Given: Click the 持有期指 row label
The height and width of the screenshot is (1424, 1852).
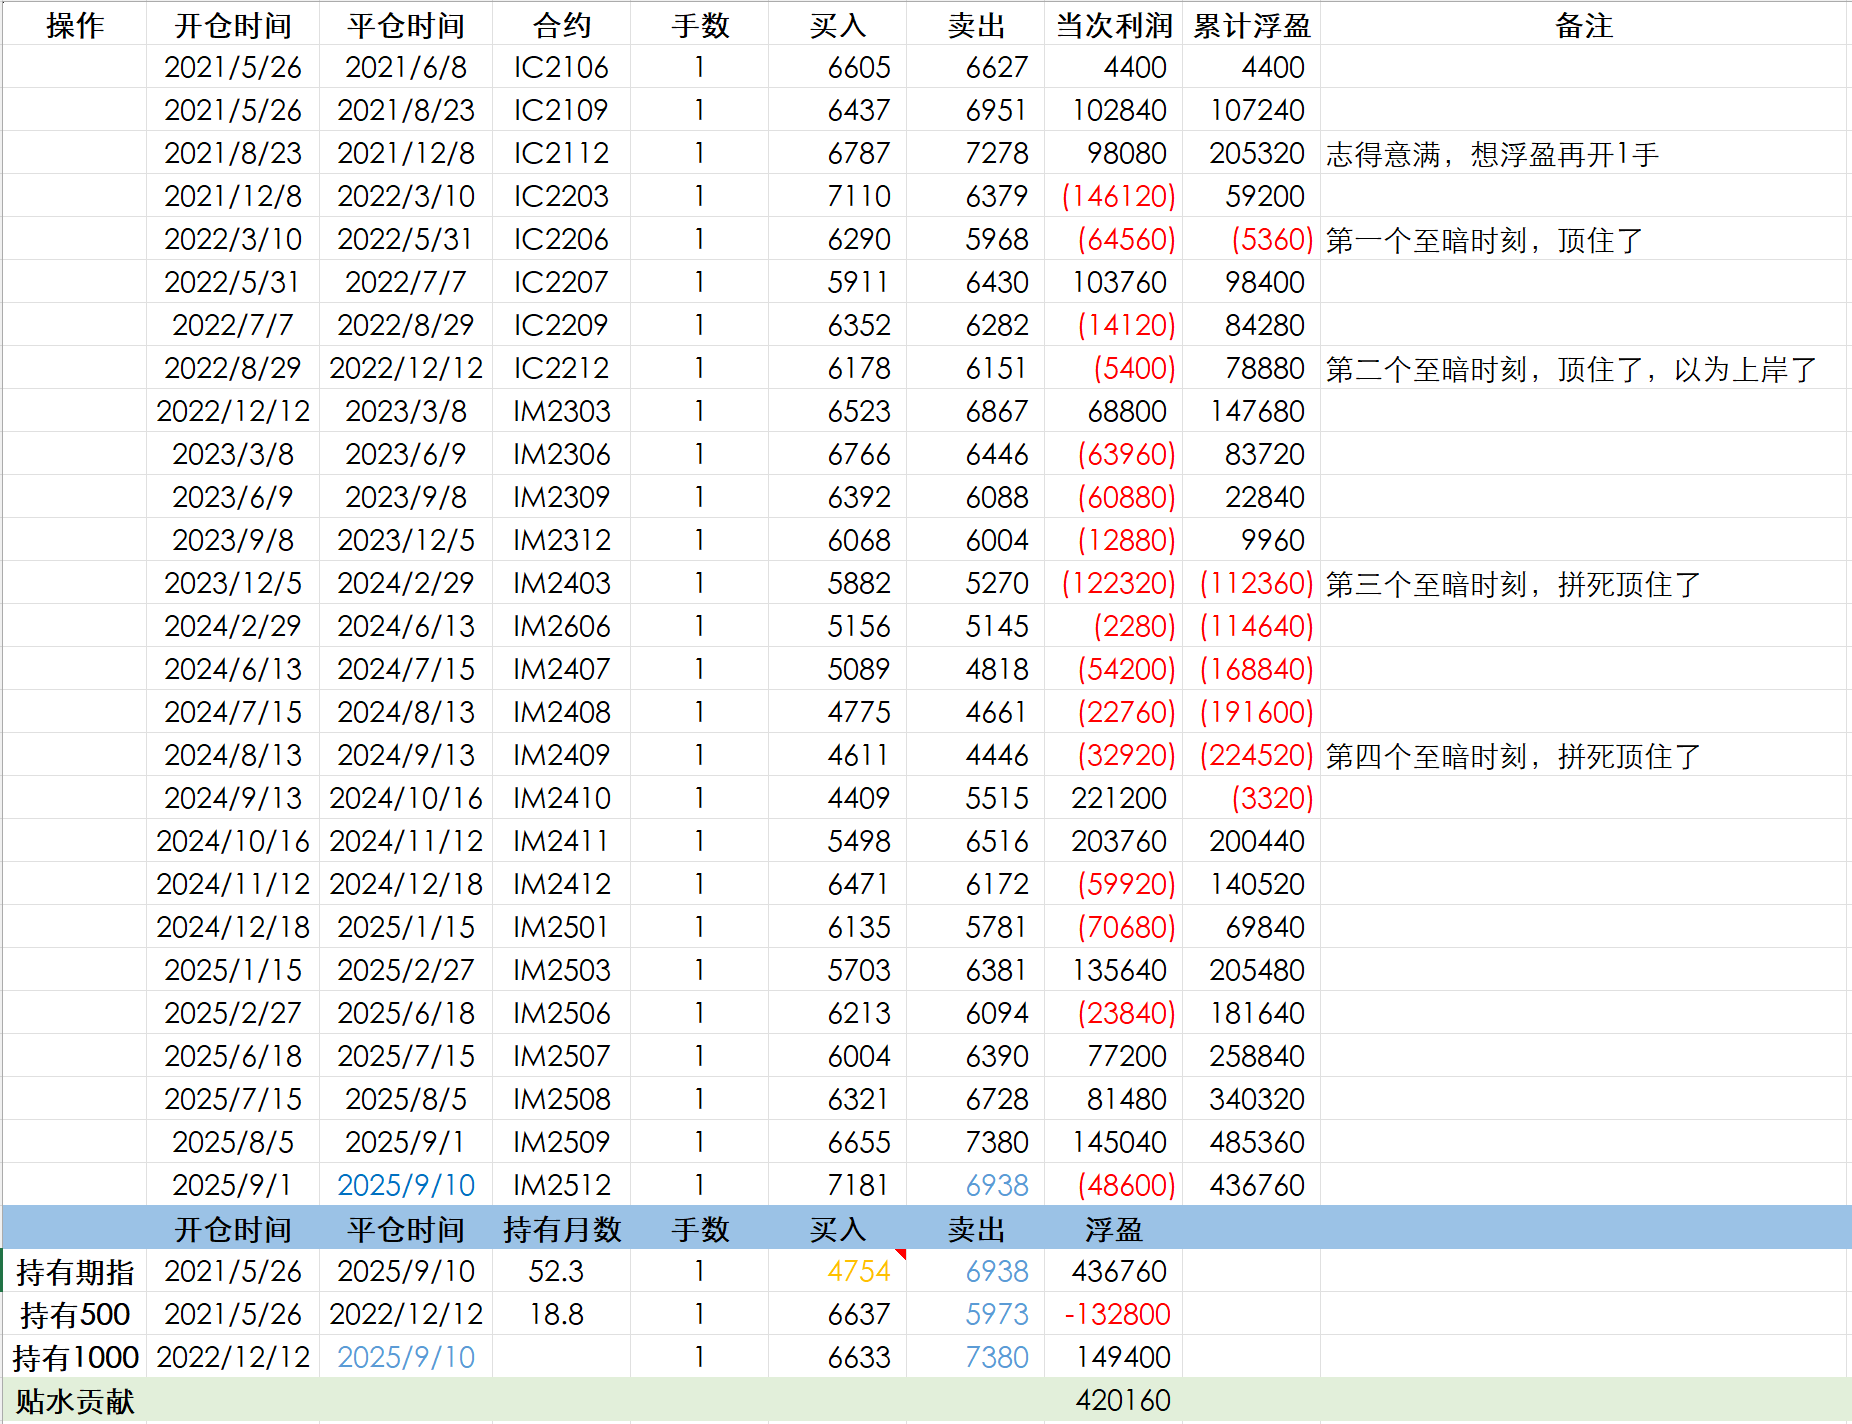Looking at the screenshot, I should pos(75,1272).
